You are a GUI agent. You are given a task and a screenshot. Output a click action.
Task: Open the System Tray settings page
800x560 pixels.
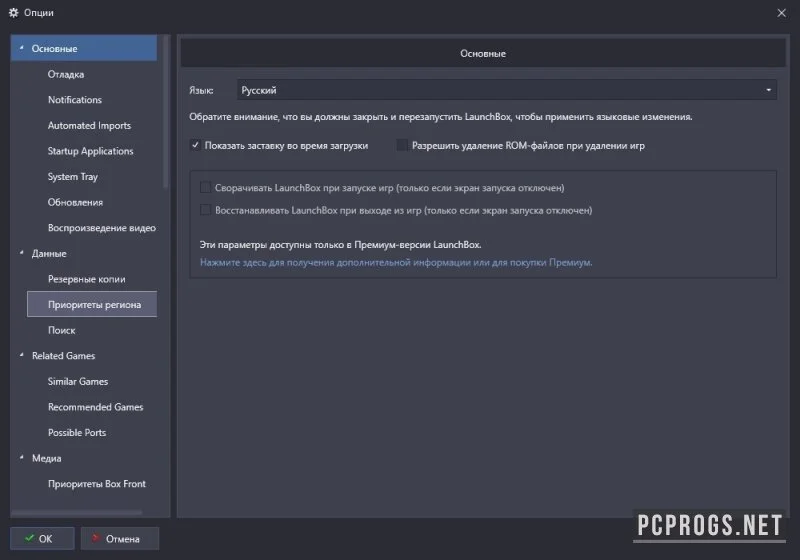pos(72,176)
